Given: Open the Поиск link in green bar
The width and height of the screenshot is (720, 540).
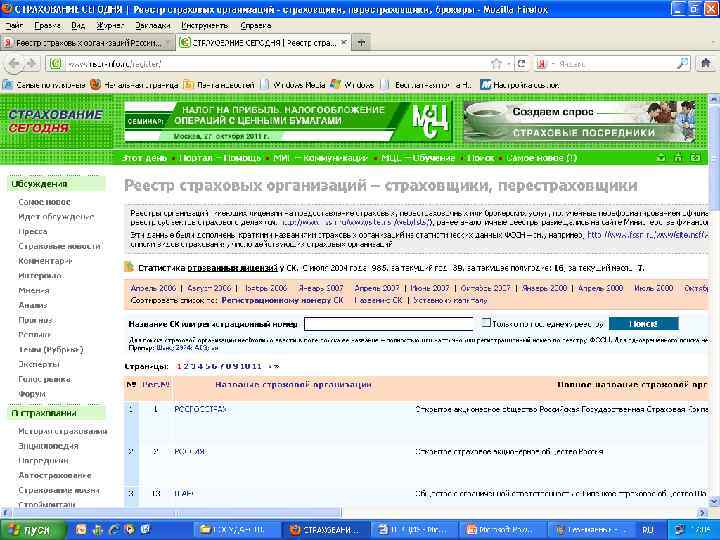Looking at the screenshot, I should (480, 158).
